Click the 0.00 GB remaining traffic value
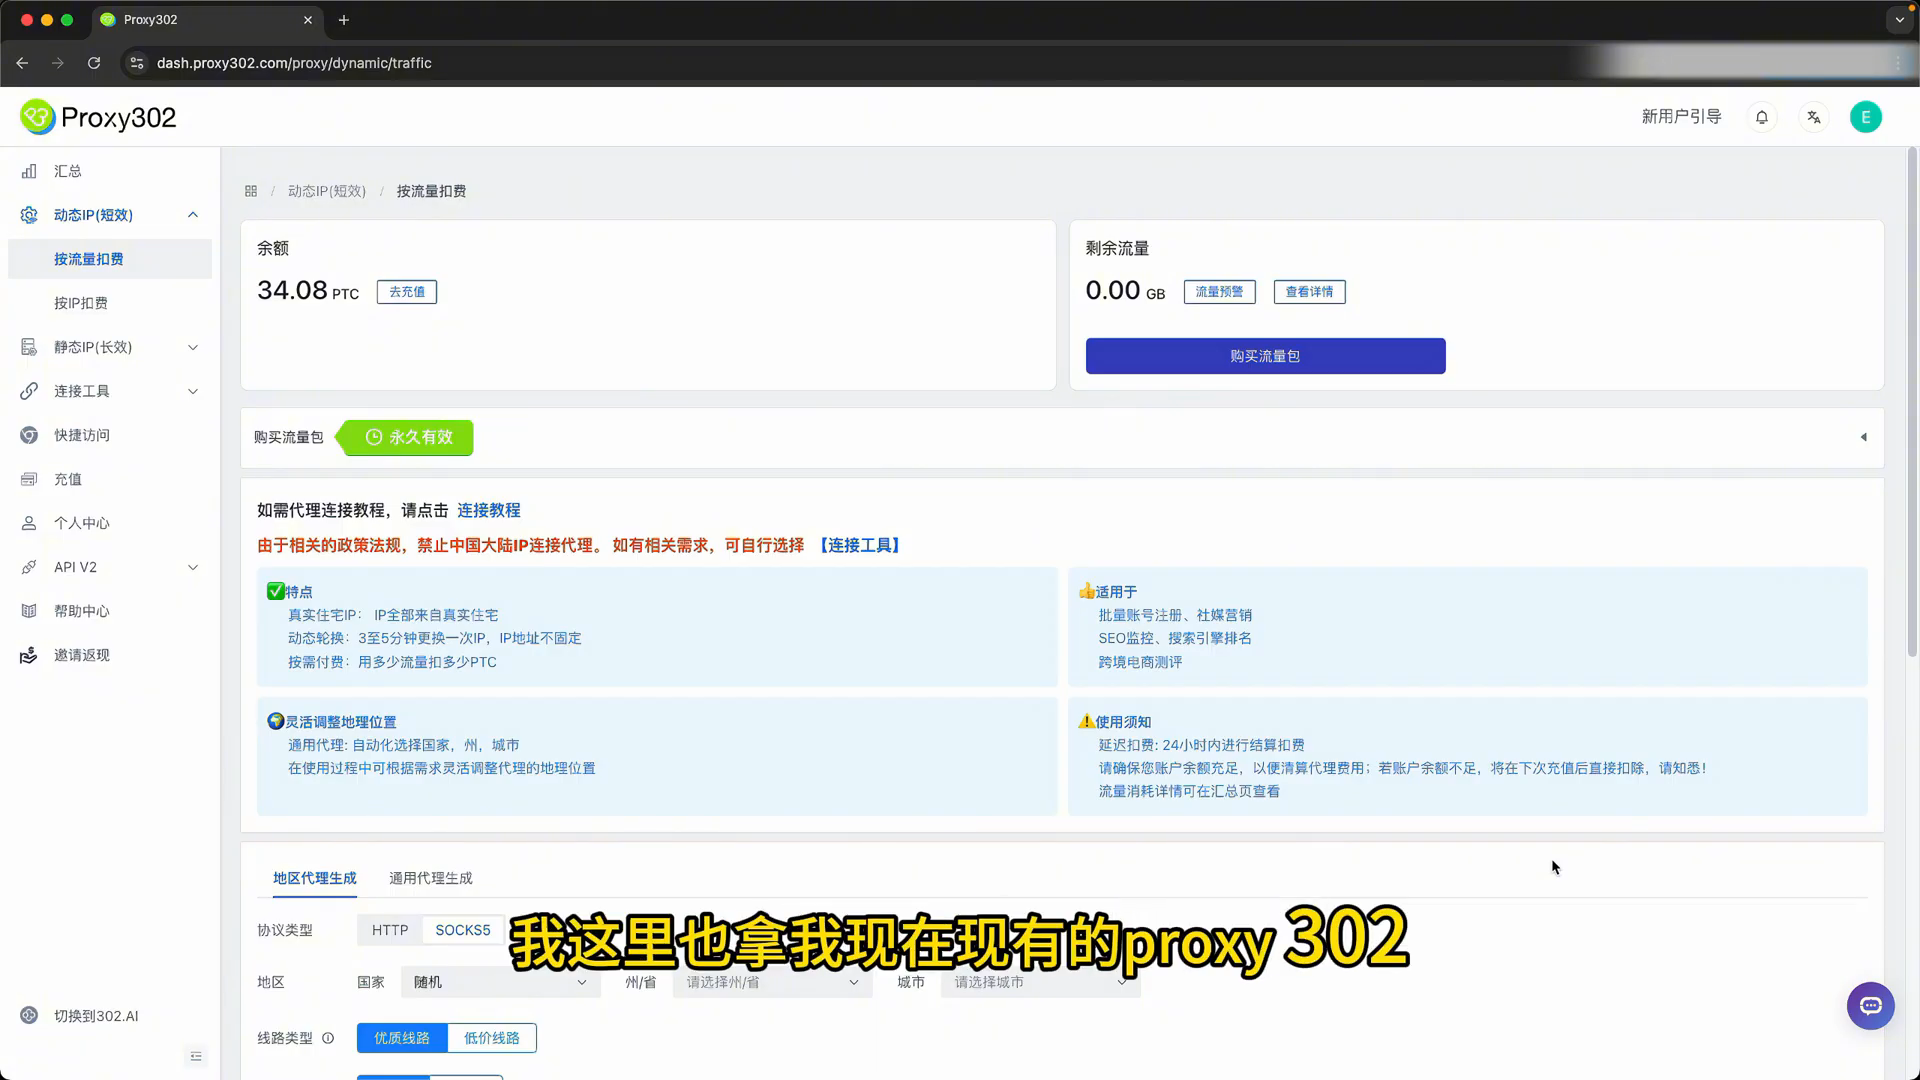The height and width of the screenshot is (1080, 1920). pyautogui.click(x=1125, y=290)
